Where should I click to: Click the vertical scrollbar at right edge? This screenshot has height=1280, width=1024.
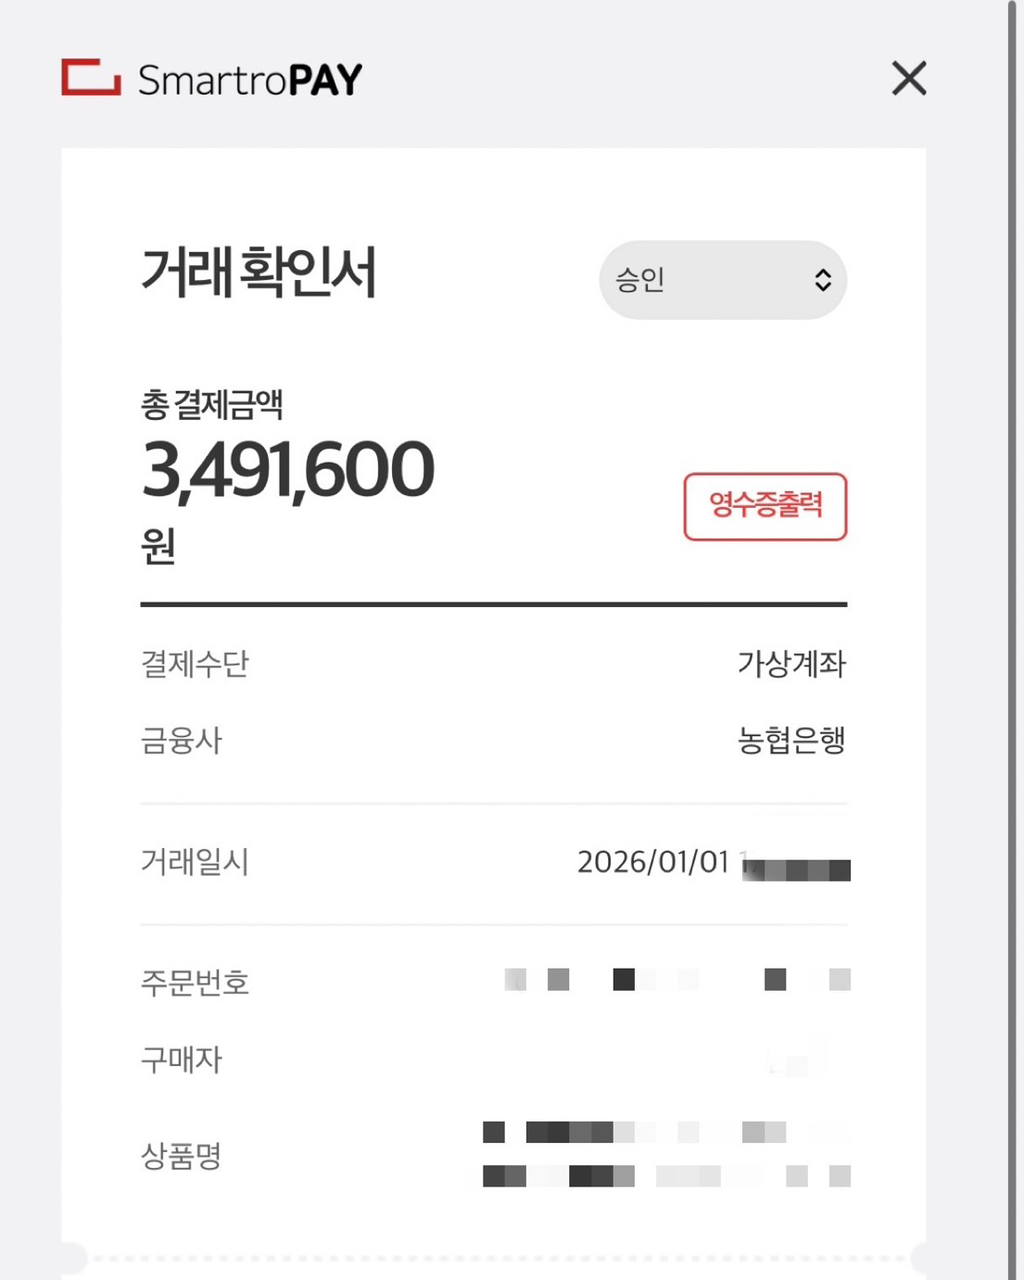pos(1013,640)
